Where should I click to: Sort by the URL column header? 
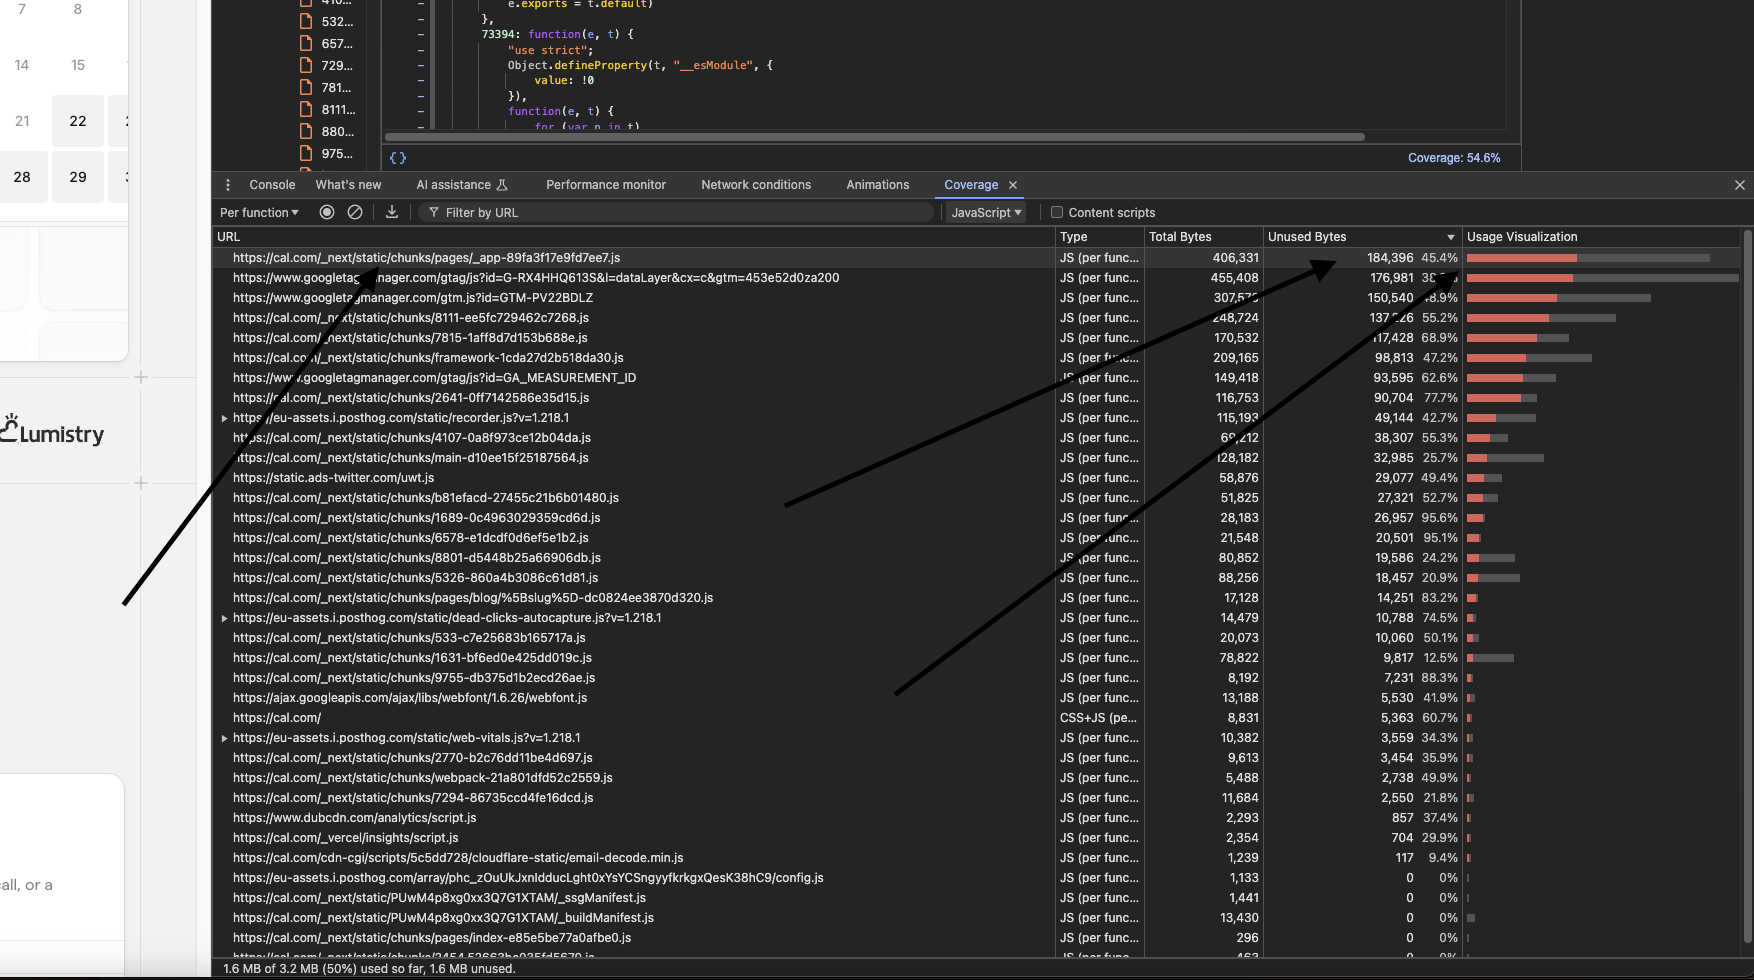coord(634,237)
